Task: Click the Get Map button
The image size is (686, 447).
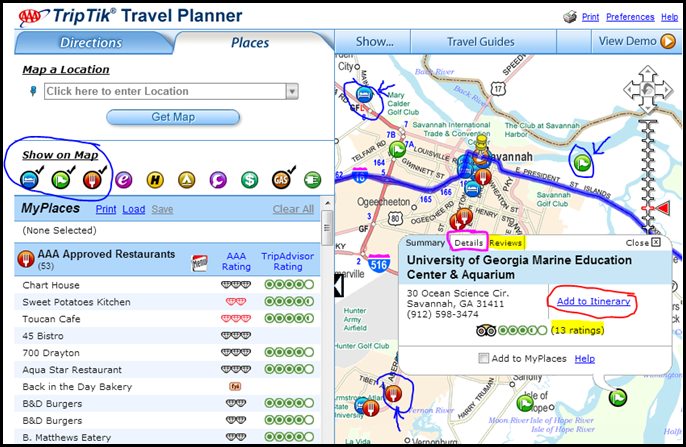Action: 173,117
